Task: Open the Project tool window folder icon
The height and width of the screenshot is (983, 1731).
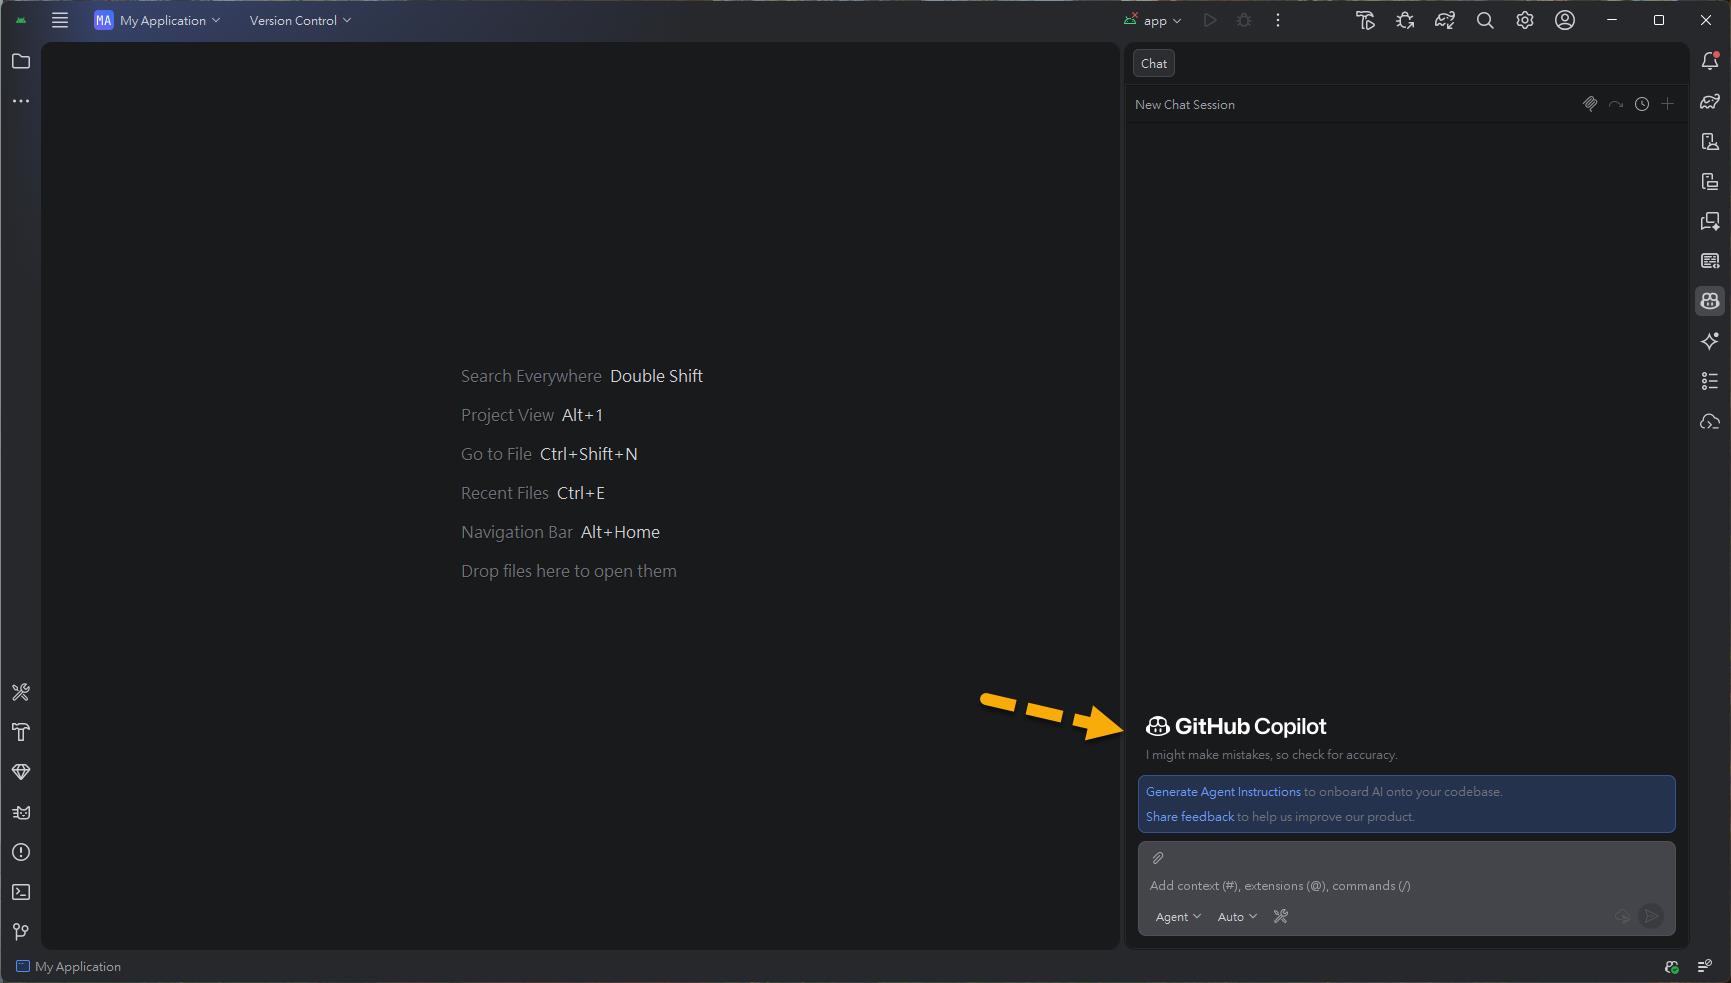Action: pos(21,61)
